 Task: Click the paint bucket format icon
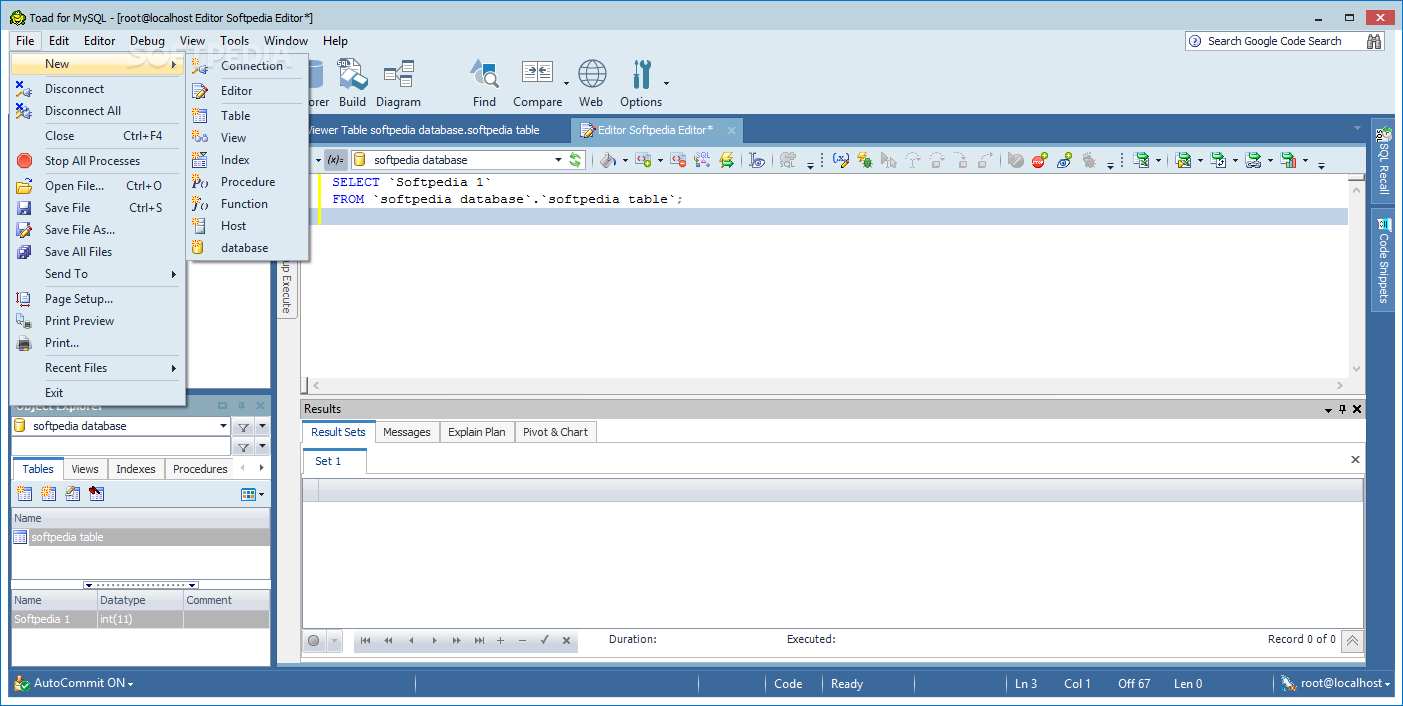tap(607, 160)
